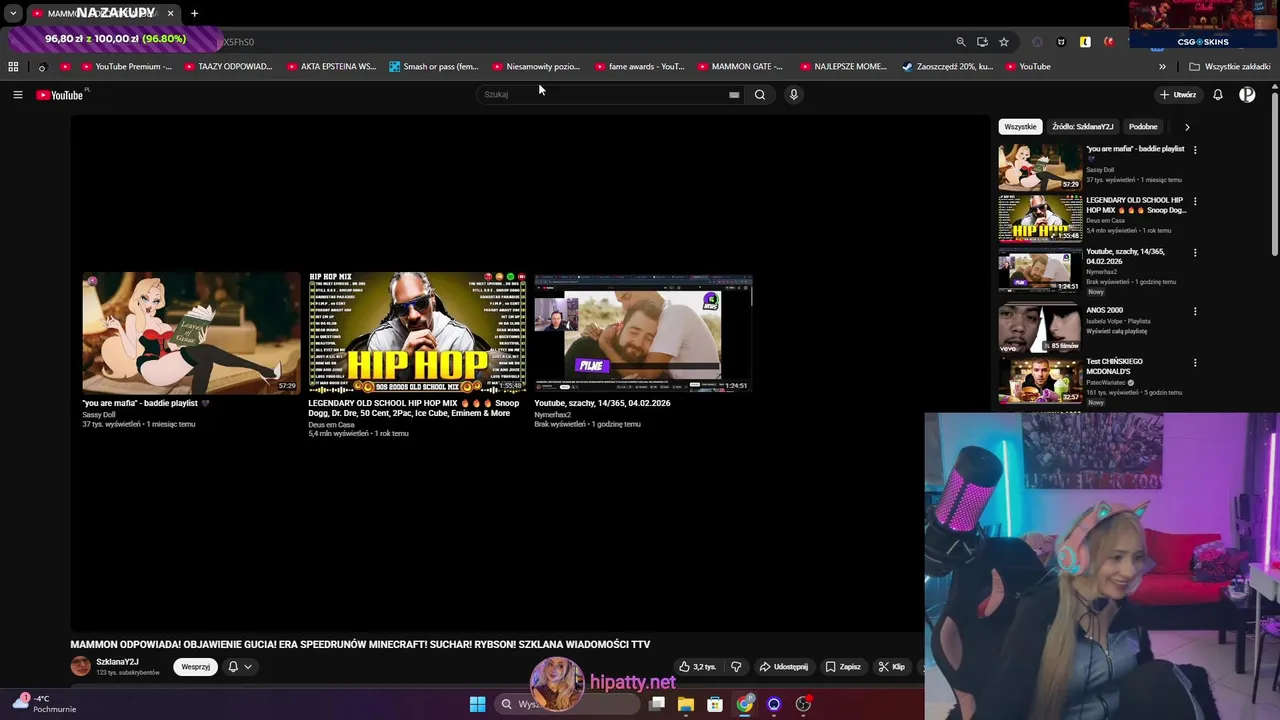This screenshot has height=720, width=1280.
Task: Open the on-screen keyboard in search box
Action: pos(734,95)
